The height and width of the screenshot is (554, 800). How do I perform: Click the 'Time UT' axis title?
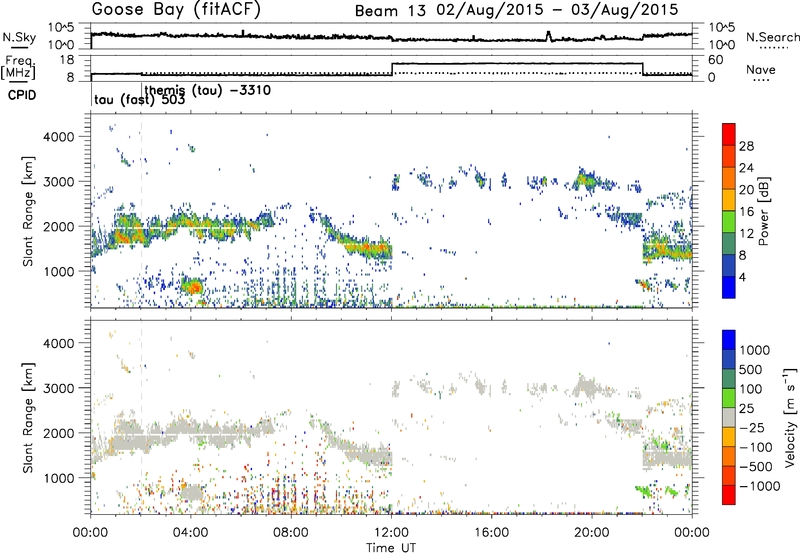pyautogui.click(x=391, y=548)
